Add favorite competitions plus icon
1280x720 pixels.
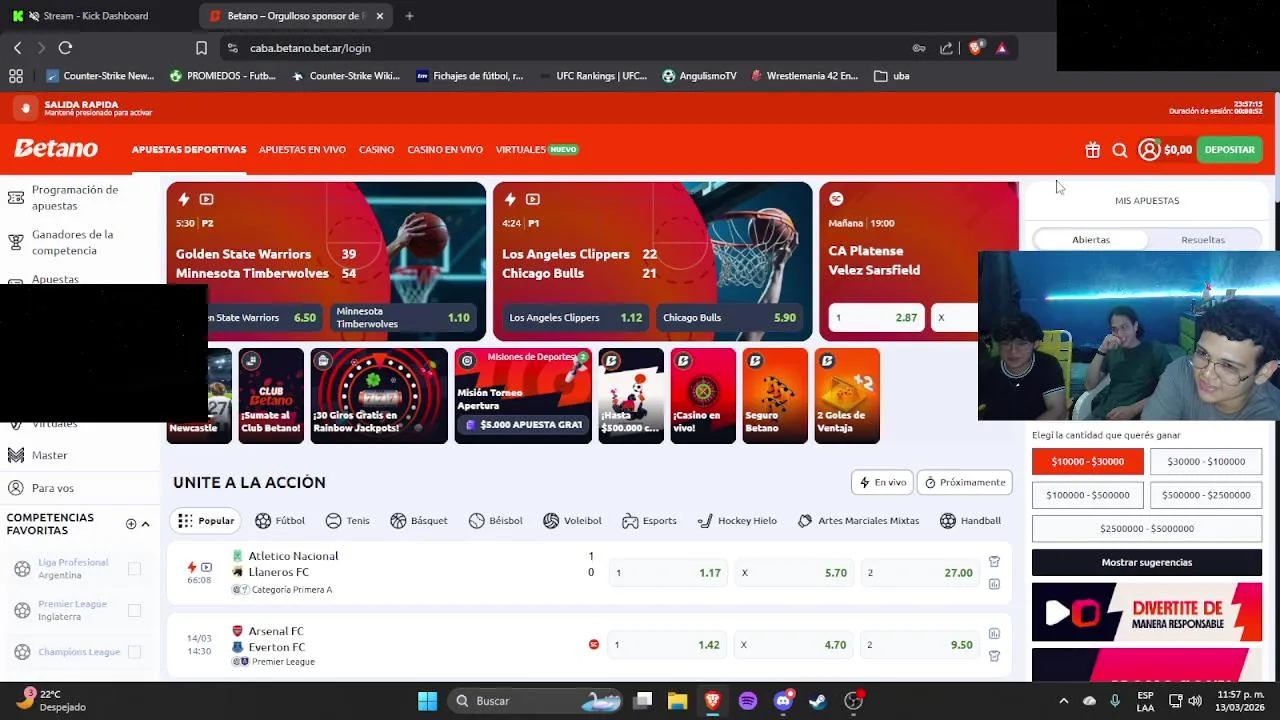coord(131,524)
